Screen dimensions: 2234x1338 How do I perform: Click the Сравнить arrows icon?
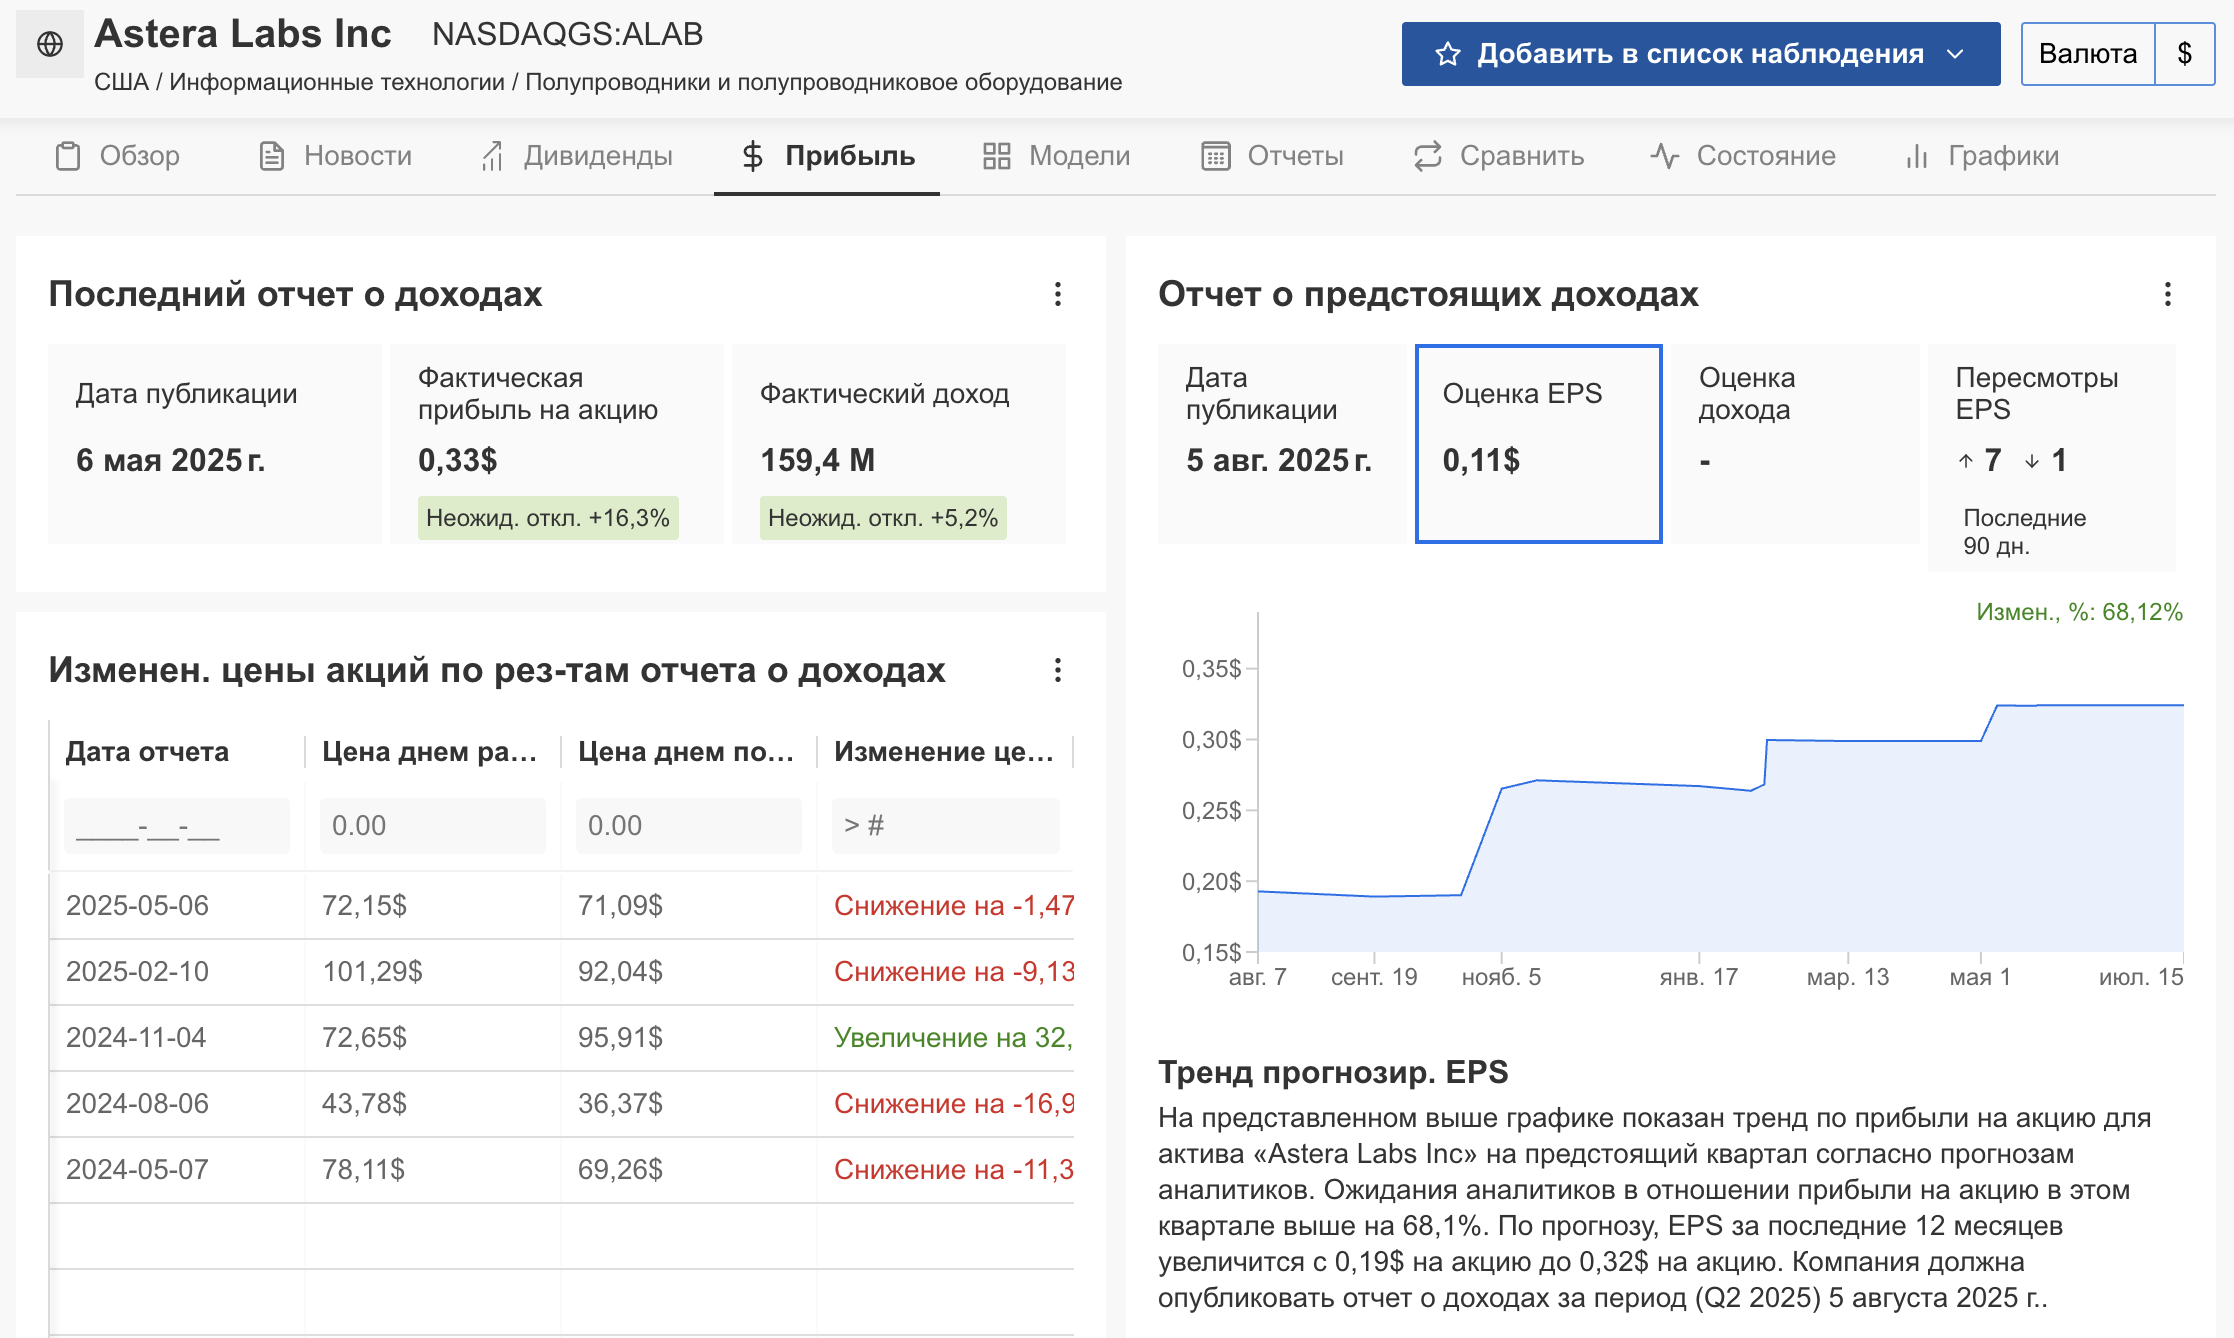1428,156
